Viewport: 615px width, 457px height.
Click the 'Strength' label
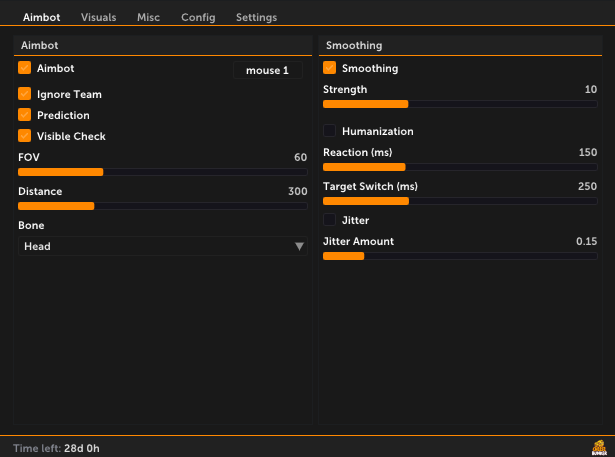tap(345, 89)
